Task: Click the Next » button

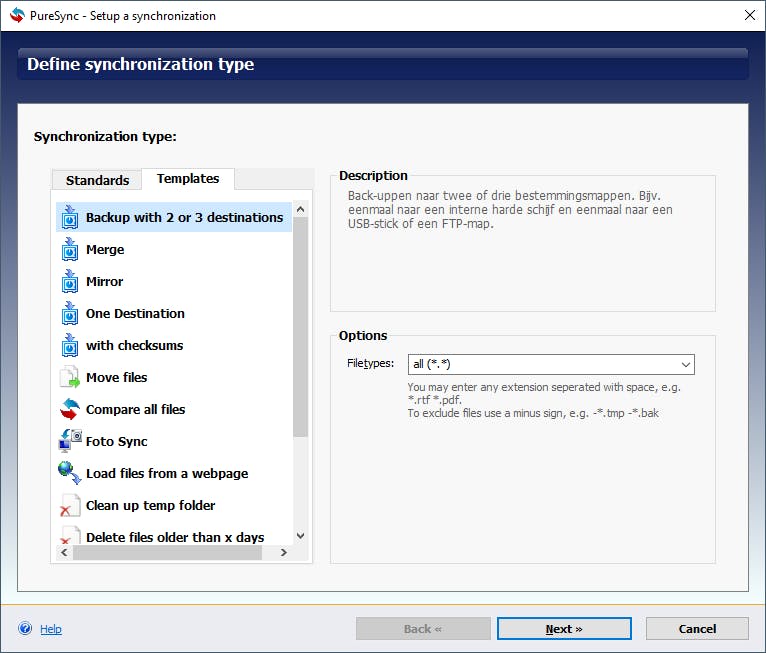Action: (x=564, y=629)
